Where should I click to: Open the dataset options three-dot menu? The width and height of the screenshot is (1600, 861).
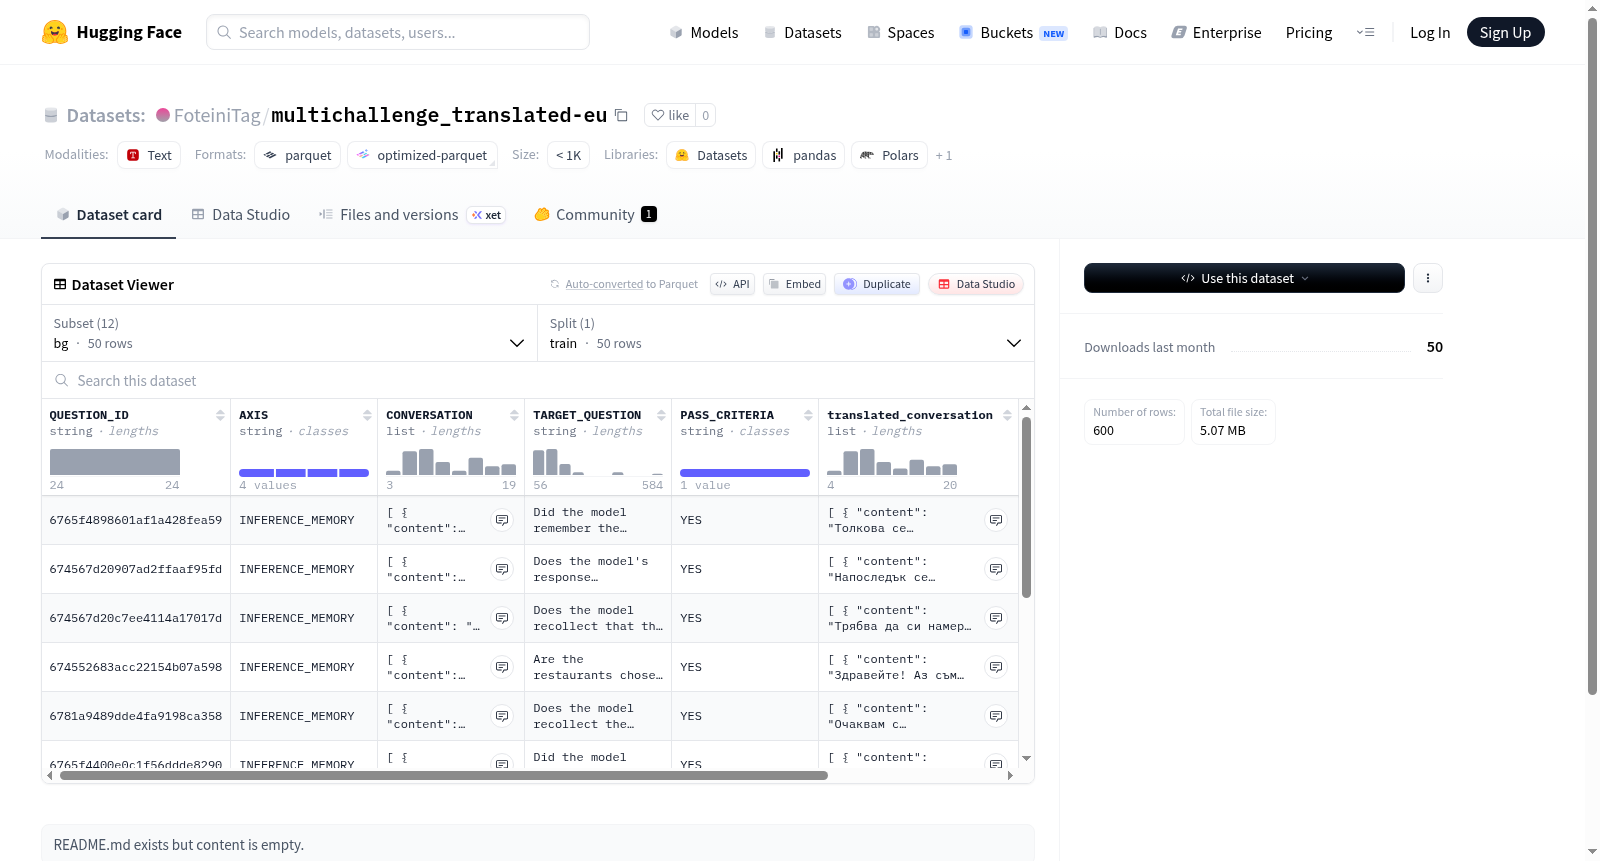point(1428,278)
